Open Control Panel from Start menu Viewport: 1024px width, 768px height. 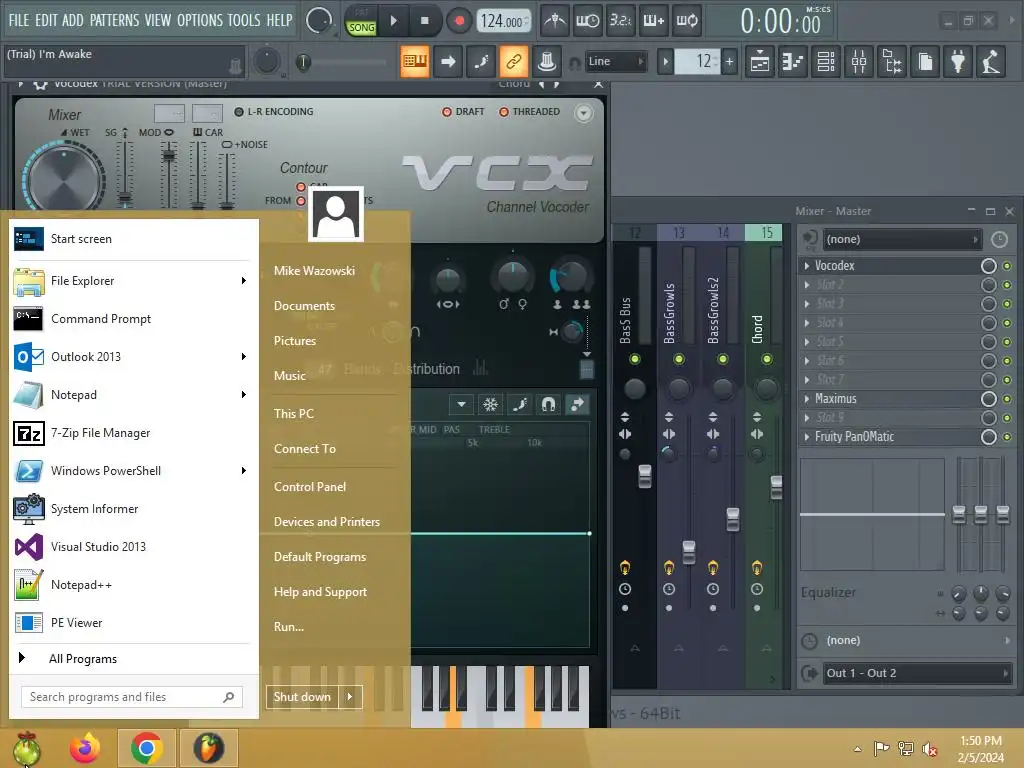[x=310, y=487]
